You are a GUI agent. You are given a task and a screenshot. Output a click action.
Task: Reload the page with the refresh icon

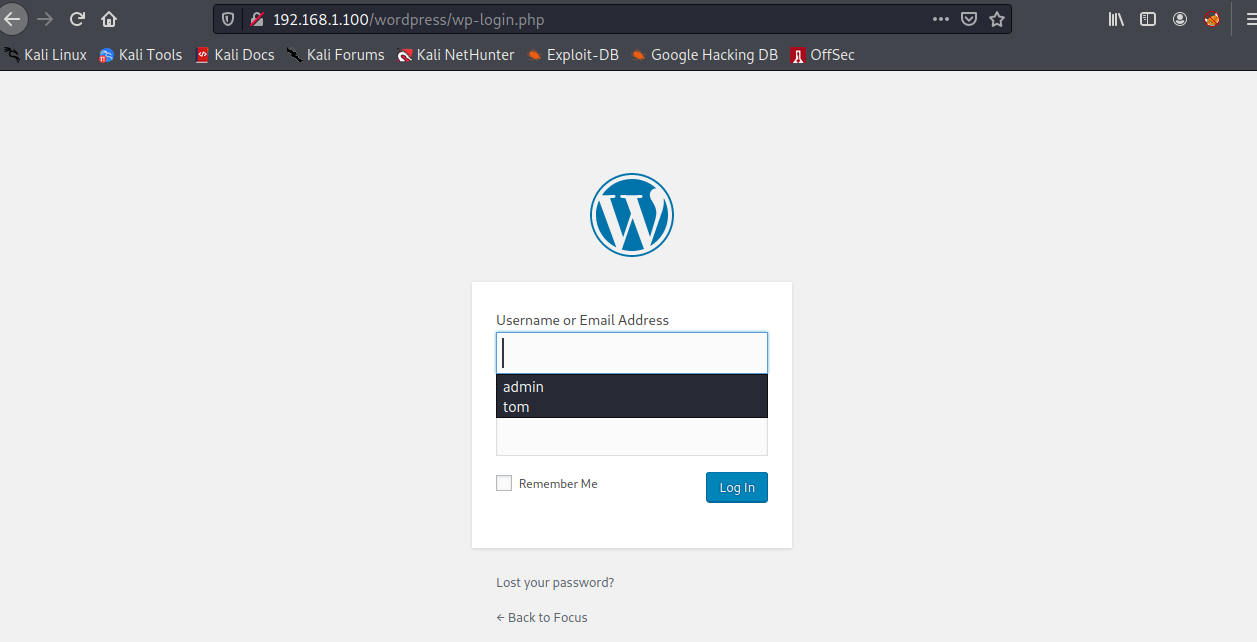pyautogui.click(x=77, y=19)
